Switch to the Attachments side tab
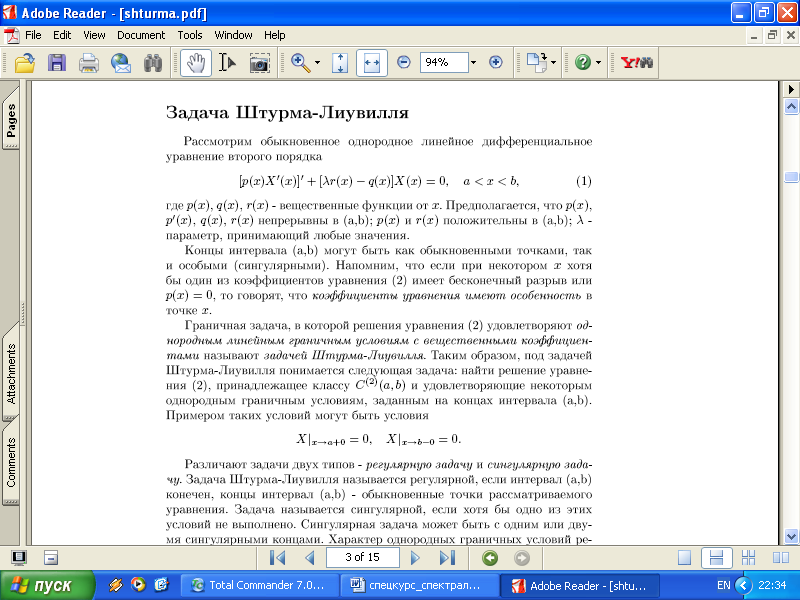This screenshot has width=800, height=600. pyautogui.click(x=11, y=372)
